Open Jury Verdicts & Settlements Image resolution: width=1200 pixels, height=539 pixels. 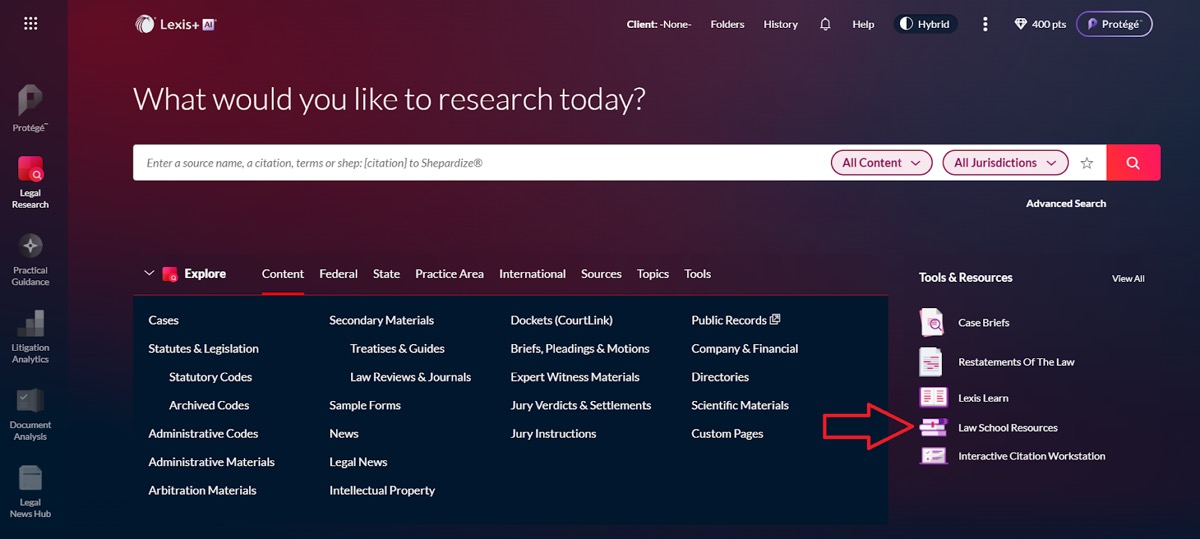581,405
